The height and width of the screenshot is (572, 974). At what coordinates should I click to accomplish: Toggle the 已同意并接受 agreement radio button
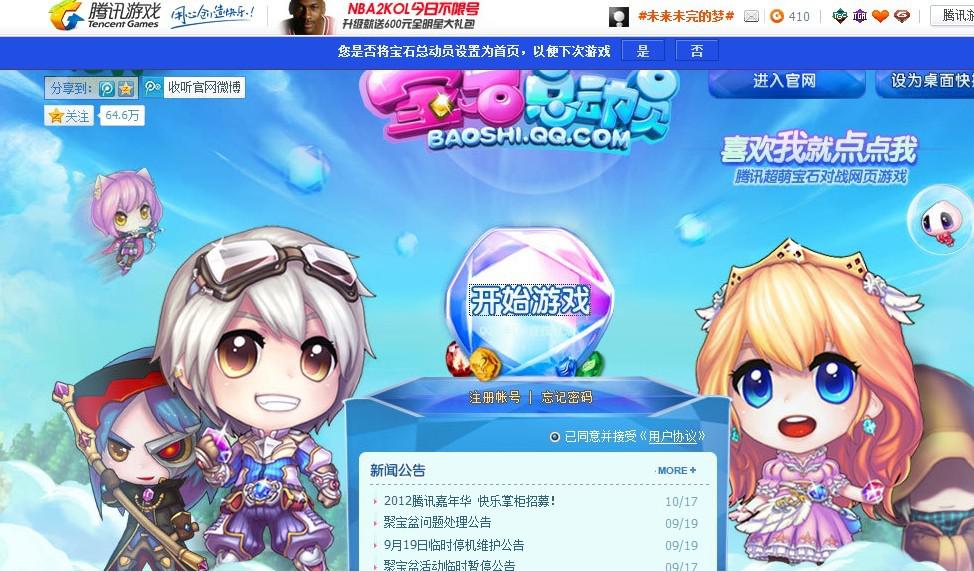[555, 437]
